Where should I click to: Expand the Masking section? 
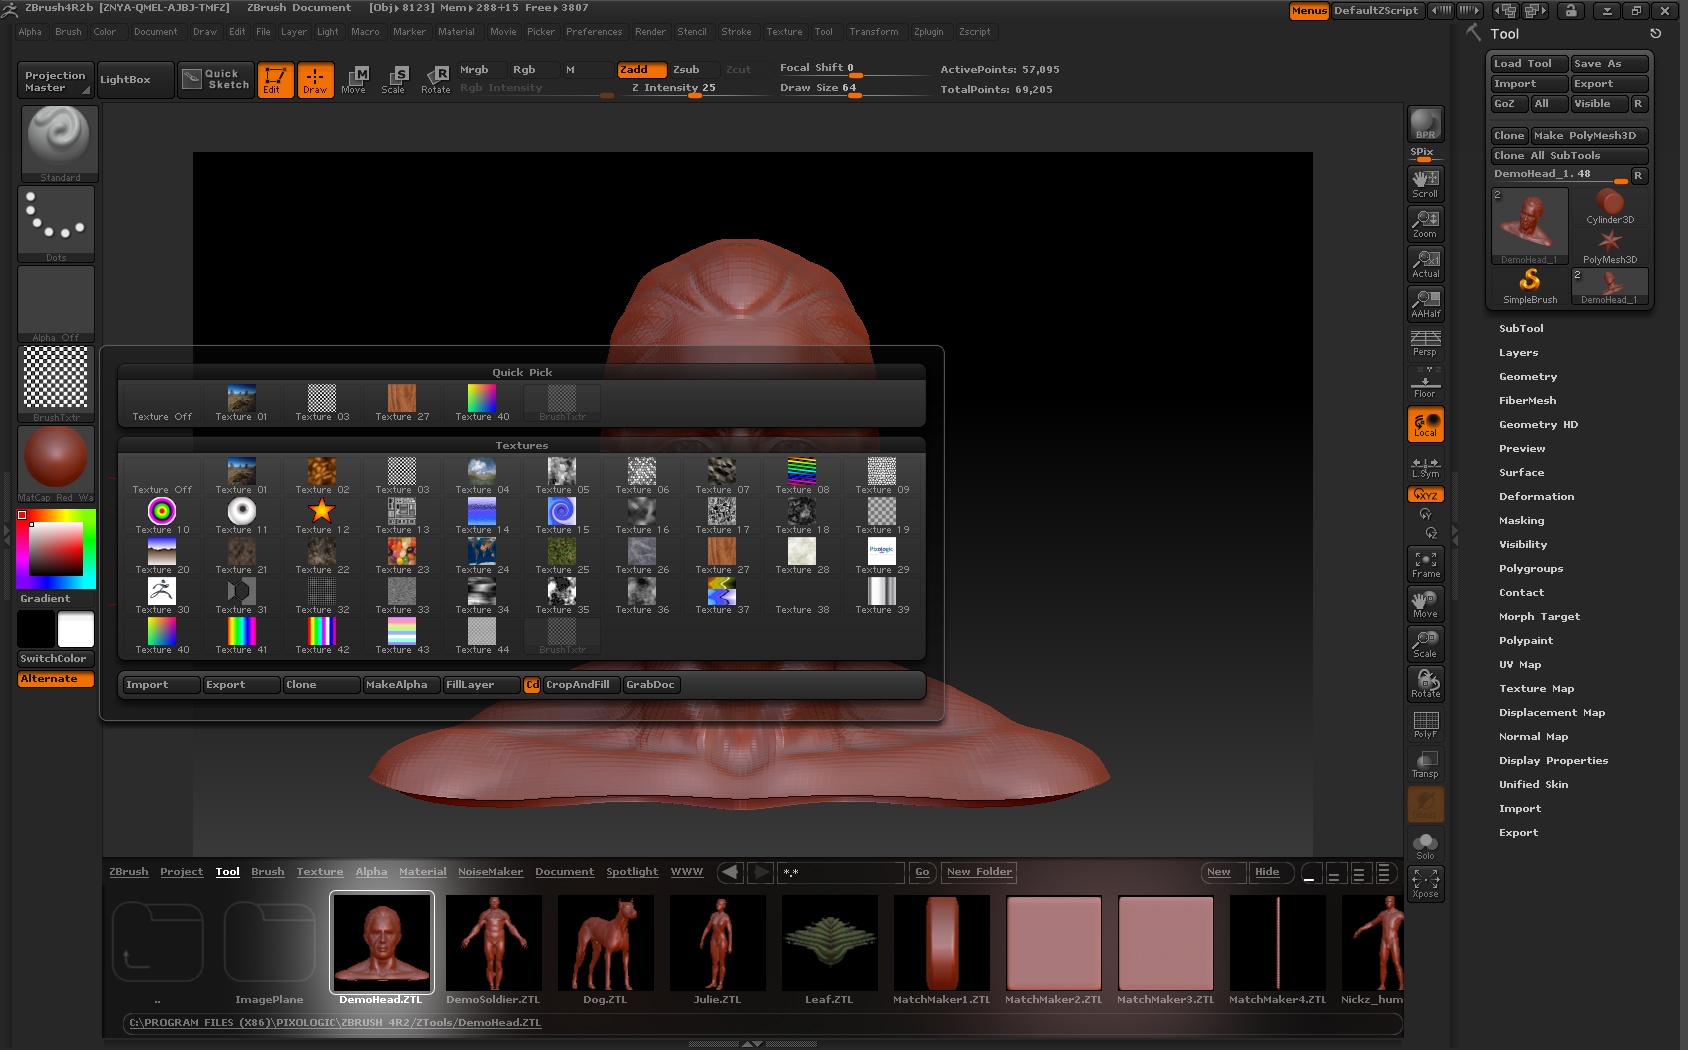point(1521,521)
